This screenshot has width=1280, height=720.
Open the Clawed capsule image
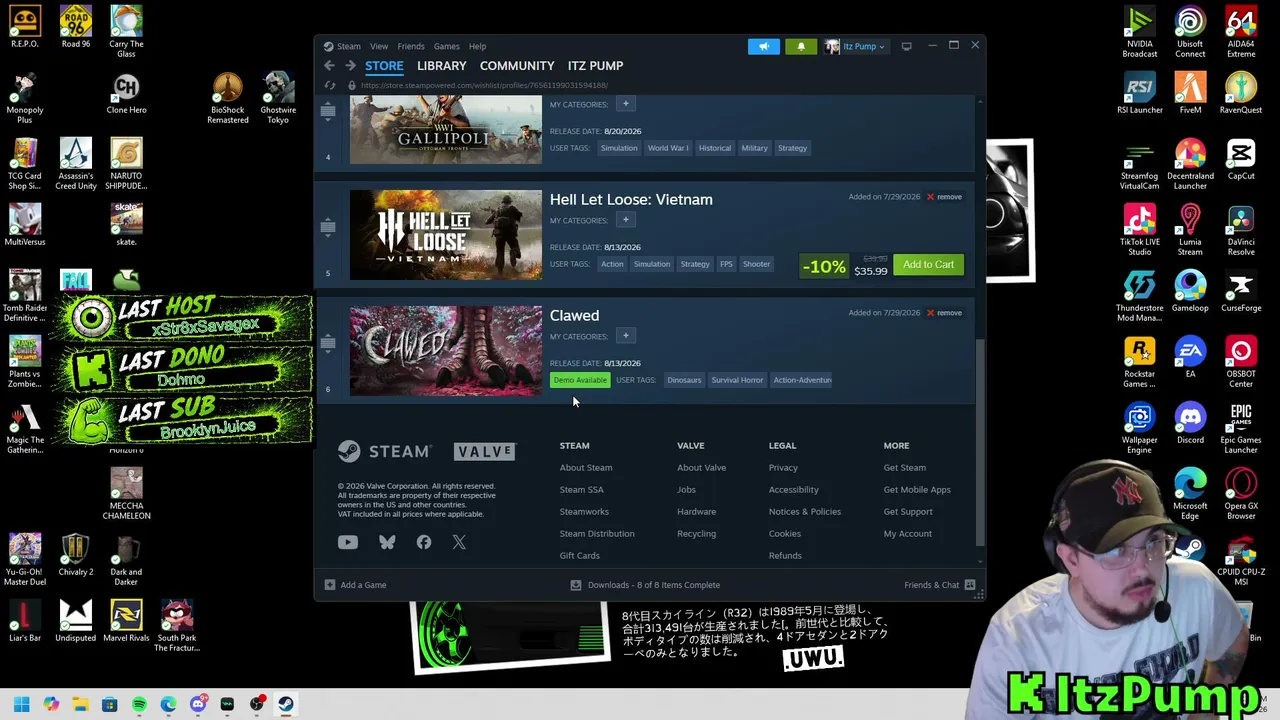click(446, 351)
